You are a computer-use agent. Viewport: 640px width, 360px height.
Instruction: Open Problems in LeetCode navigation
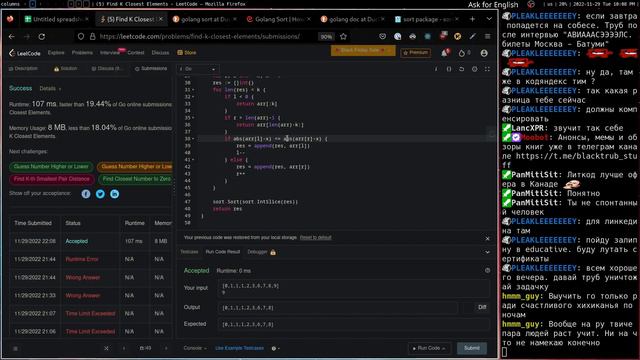point(82,53)
